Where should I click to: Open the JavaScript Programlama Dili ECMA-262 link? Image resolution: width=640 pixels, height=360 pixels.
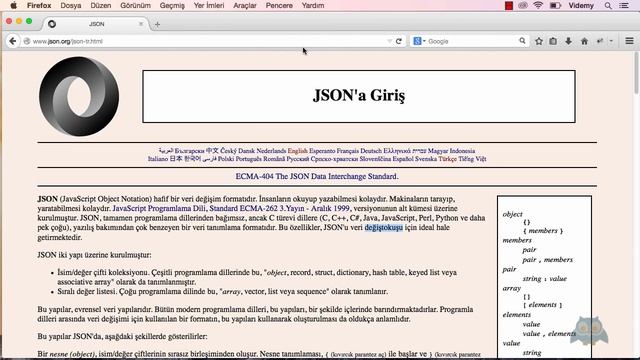pyautogui.click(x=231, y=208)
